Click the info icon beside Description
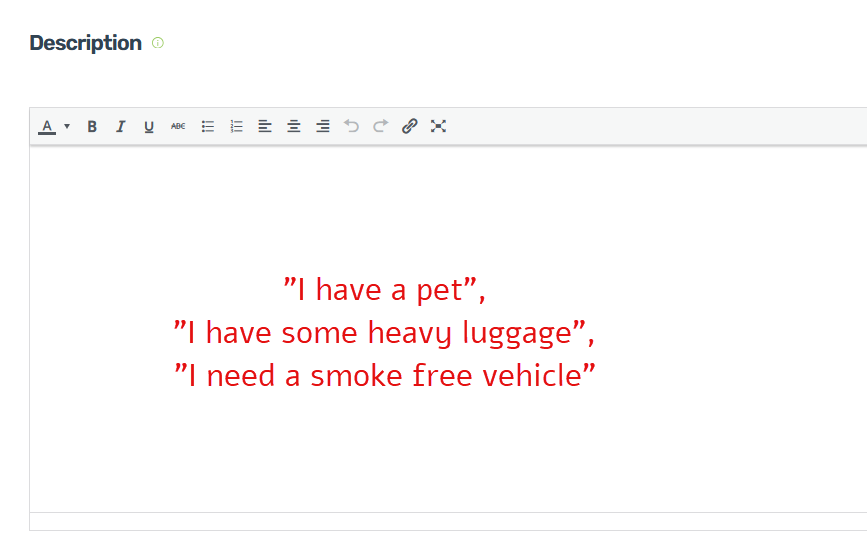Image resolution: width=867 pixels, height=547 pixels. point(157,43)
